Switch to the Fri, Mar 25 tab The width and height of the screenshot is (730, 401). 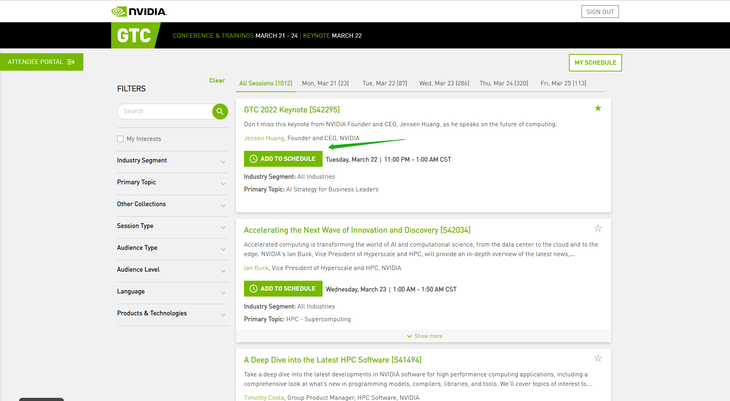point(563,83)
